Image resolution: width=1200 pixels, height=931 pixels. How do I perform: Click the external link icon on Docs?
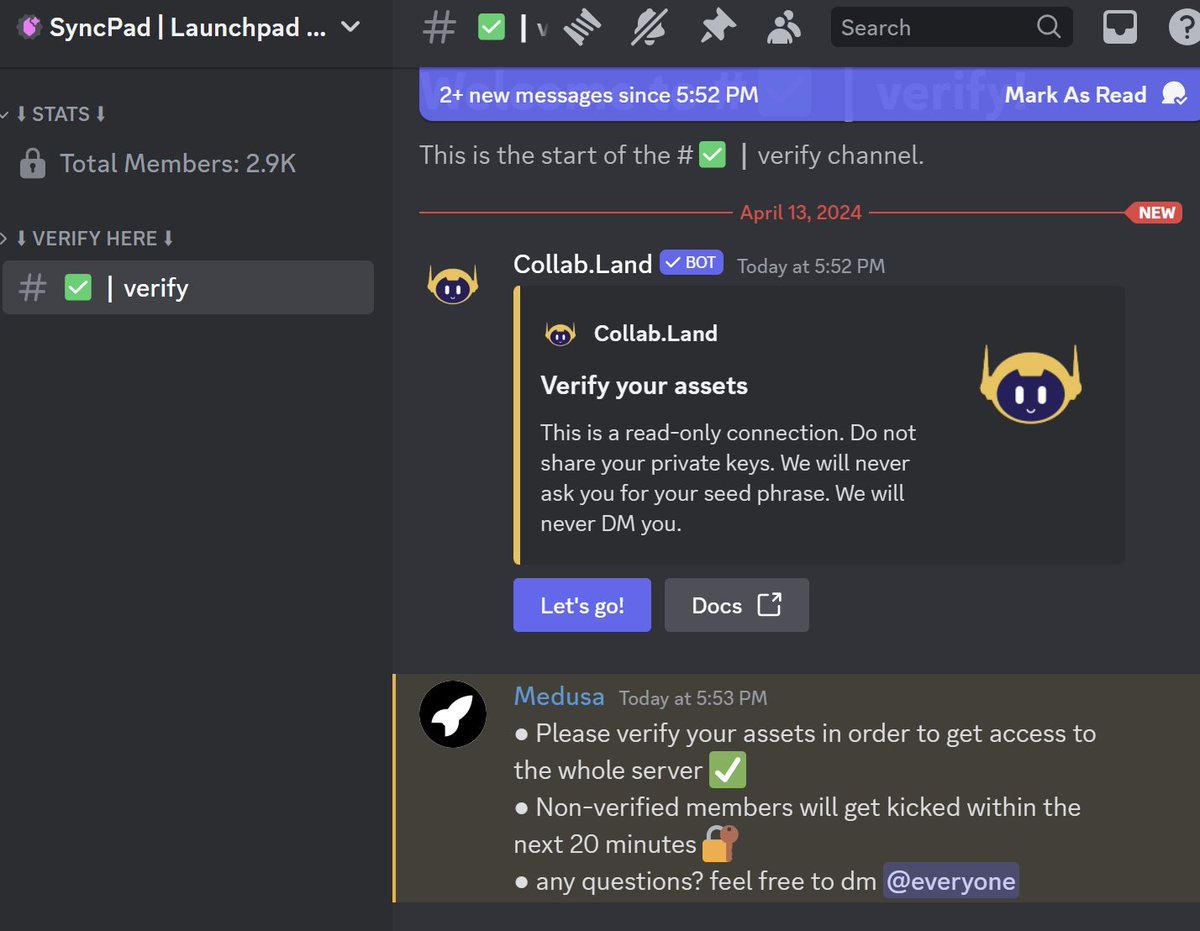(769, 604)
